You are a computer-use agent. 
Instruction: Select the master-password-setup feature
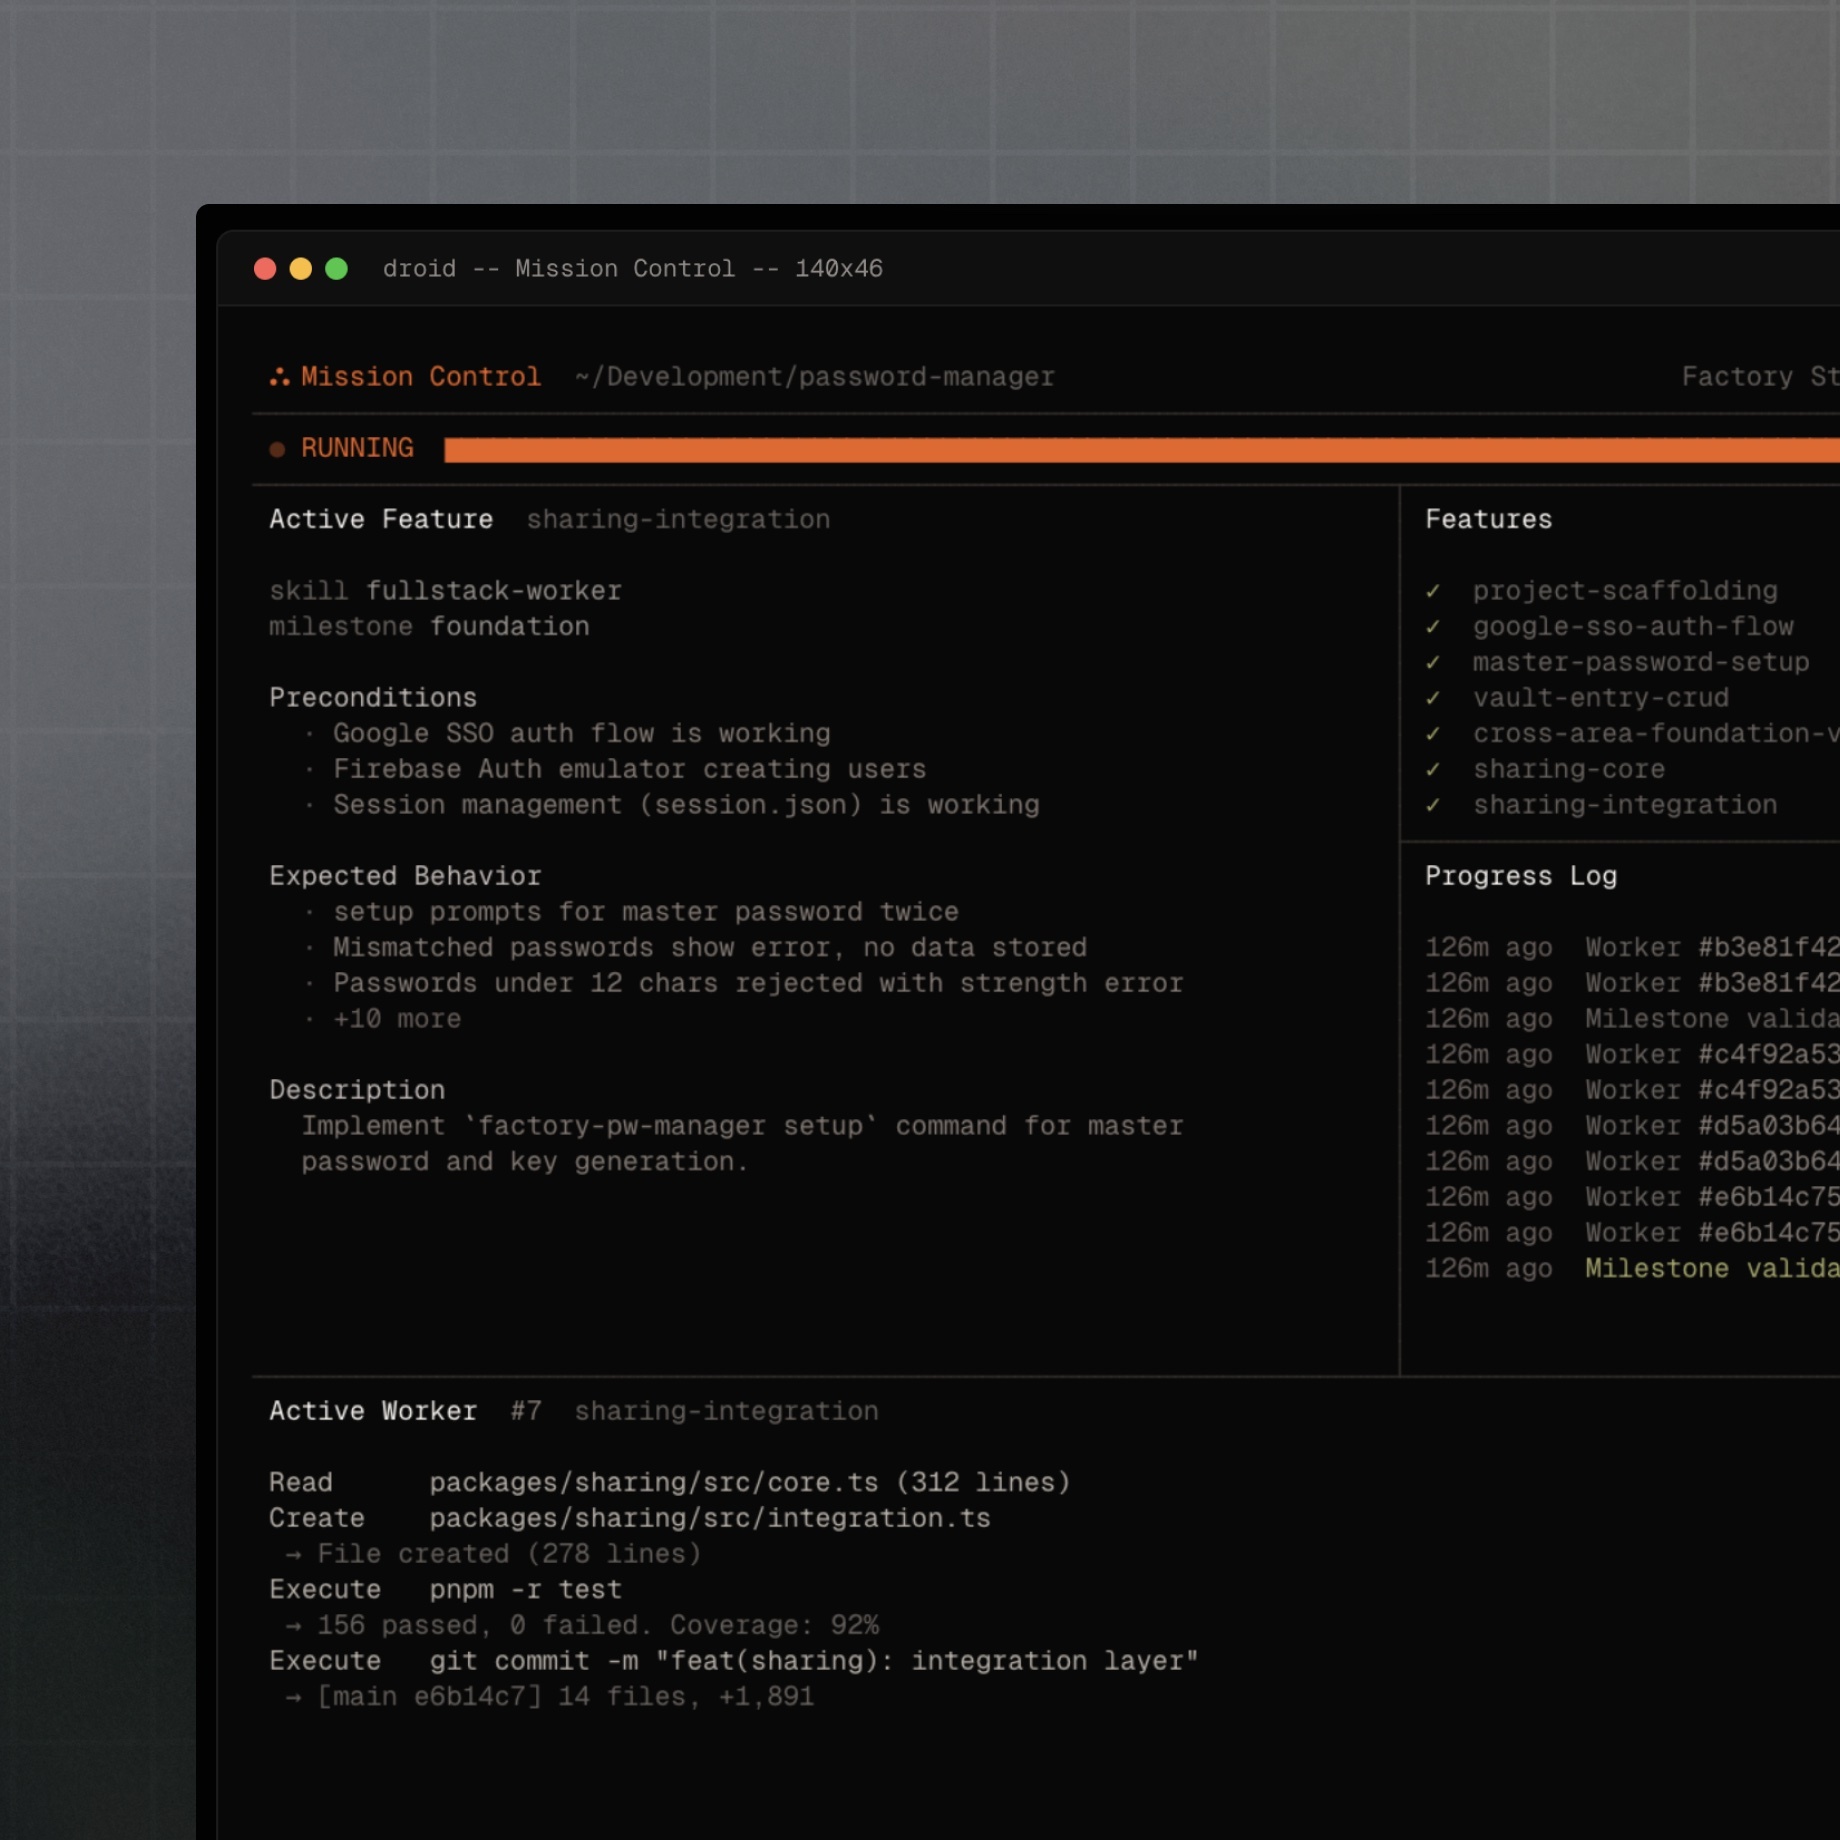pyautogui.click(x=1641, y=663)
